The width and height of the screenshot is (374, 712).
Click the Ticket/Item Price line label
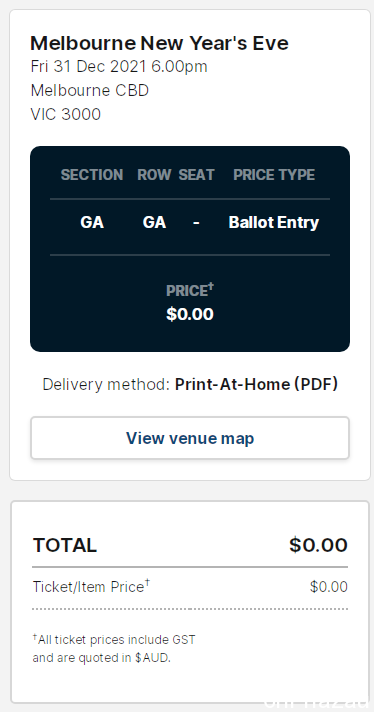[x=91, y=587]
